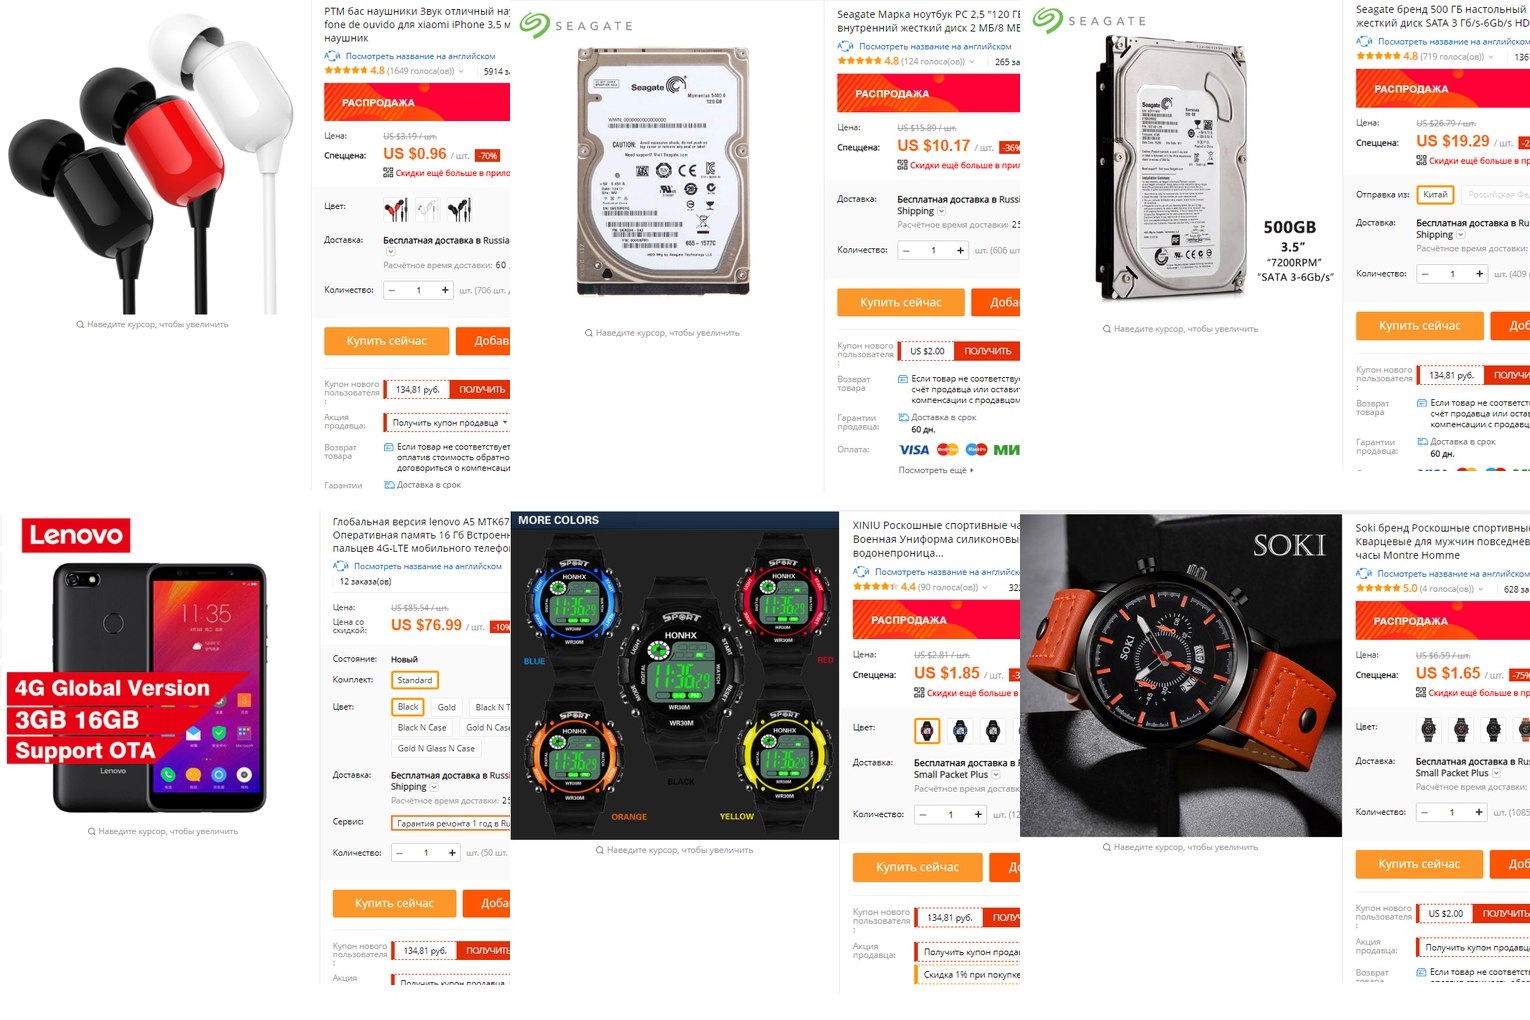Viewport: 1530px width, 1020px height.
Task: Expand Small Packet Plus shipping for XINIU watch
Action: coord(996,775)
